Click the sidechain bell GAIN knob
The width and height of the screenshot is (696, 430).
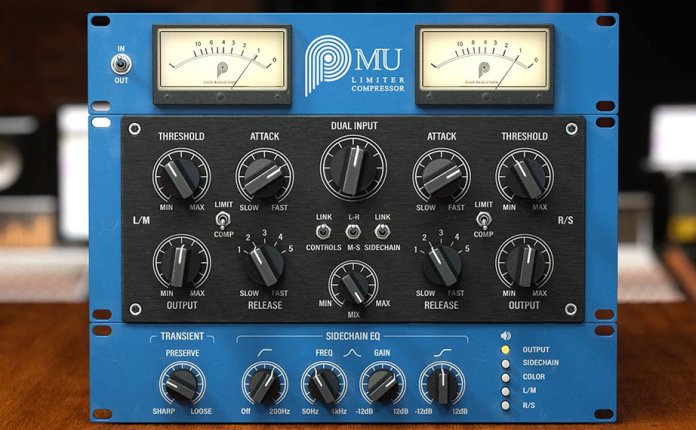tap(383, 384)
